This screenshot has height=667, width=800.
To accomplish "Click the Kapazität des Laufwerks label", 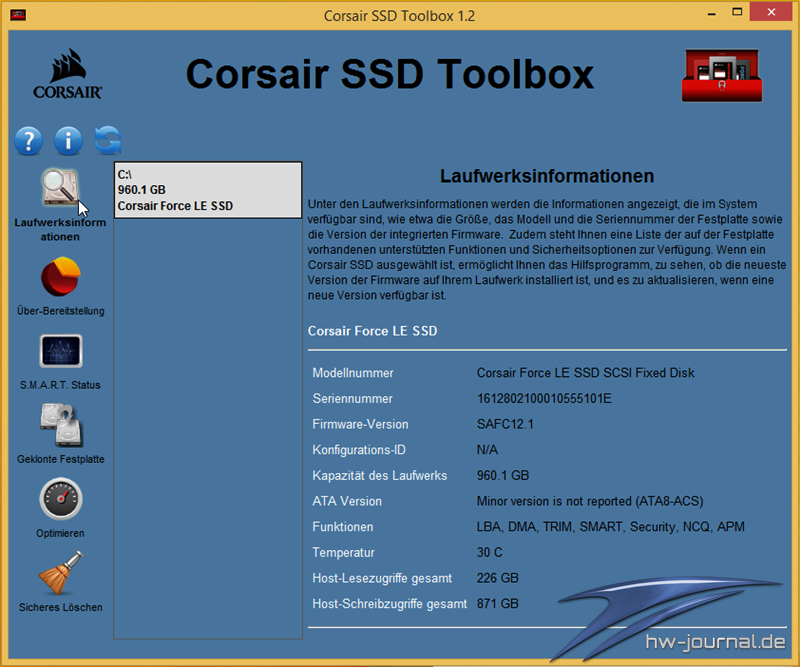I will coord(380,476).
